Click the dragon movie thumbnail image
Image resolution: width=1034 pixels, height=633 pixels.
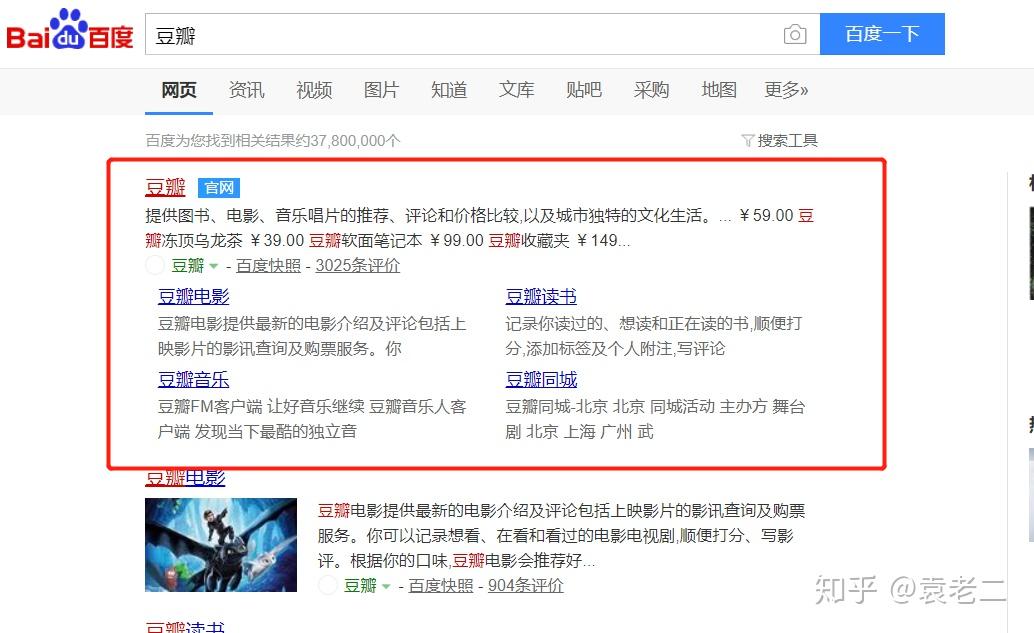(x=221, y=545)
